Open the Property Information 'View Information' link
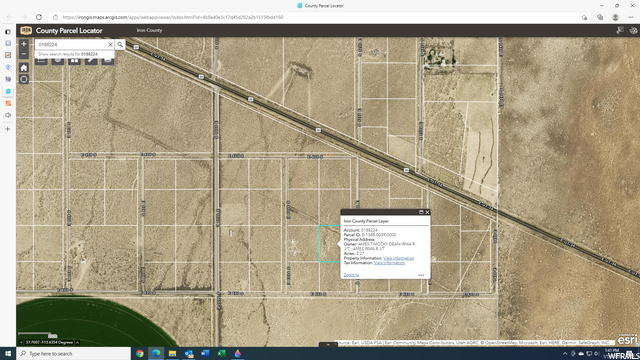The width and height of the screenshot is (640, 360). tap(398, 258)
